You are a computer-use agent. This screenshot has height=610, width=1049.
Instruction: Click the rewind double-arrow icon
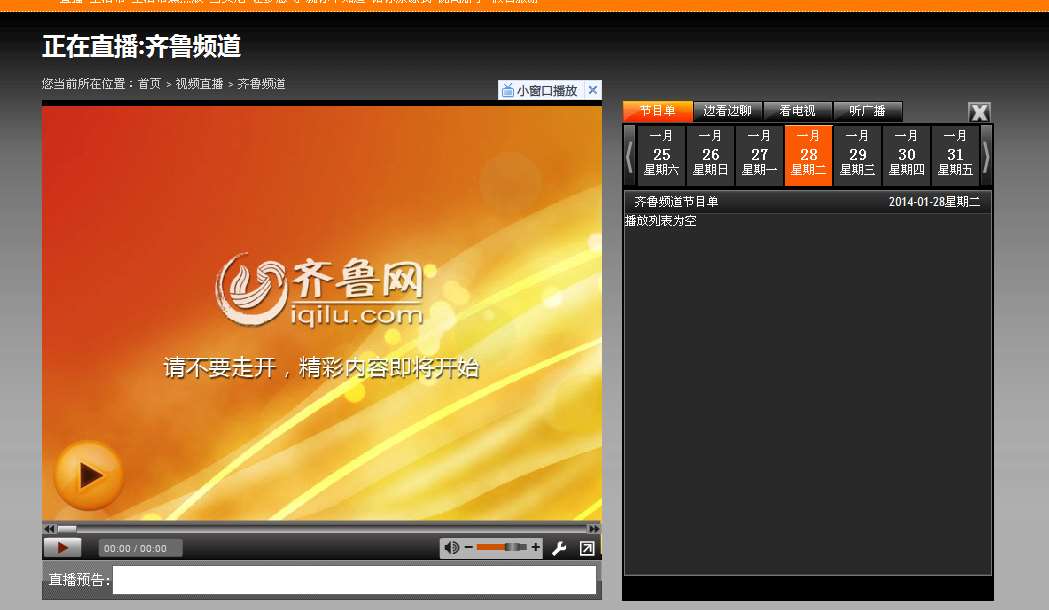coord(49,528)
